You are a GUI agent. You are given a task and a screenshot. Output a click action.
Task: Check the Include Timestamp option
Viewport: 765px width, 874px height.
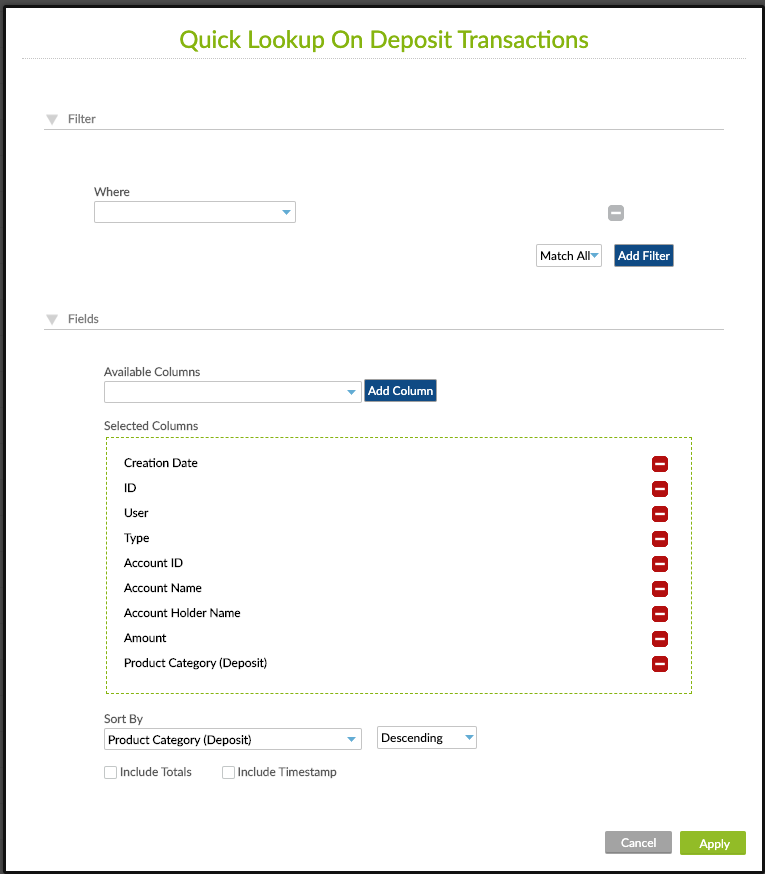(x=228, y=772)
